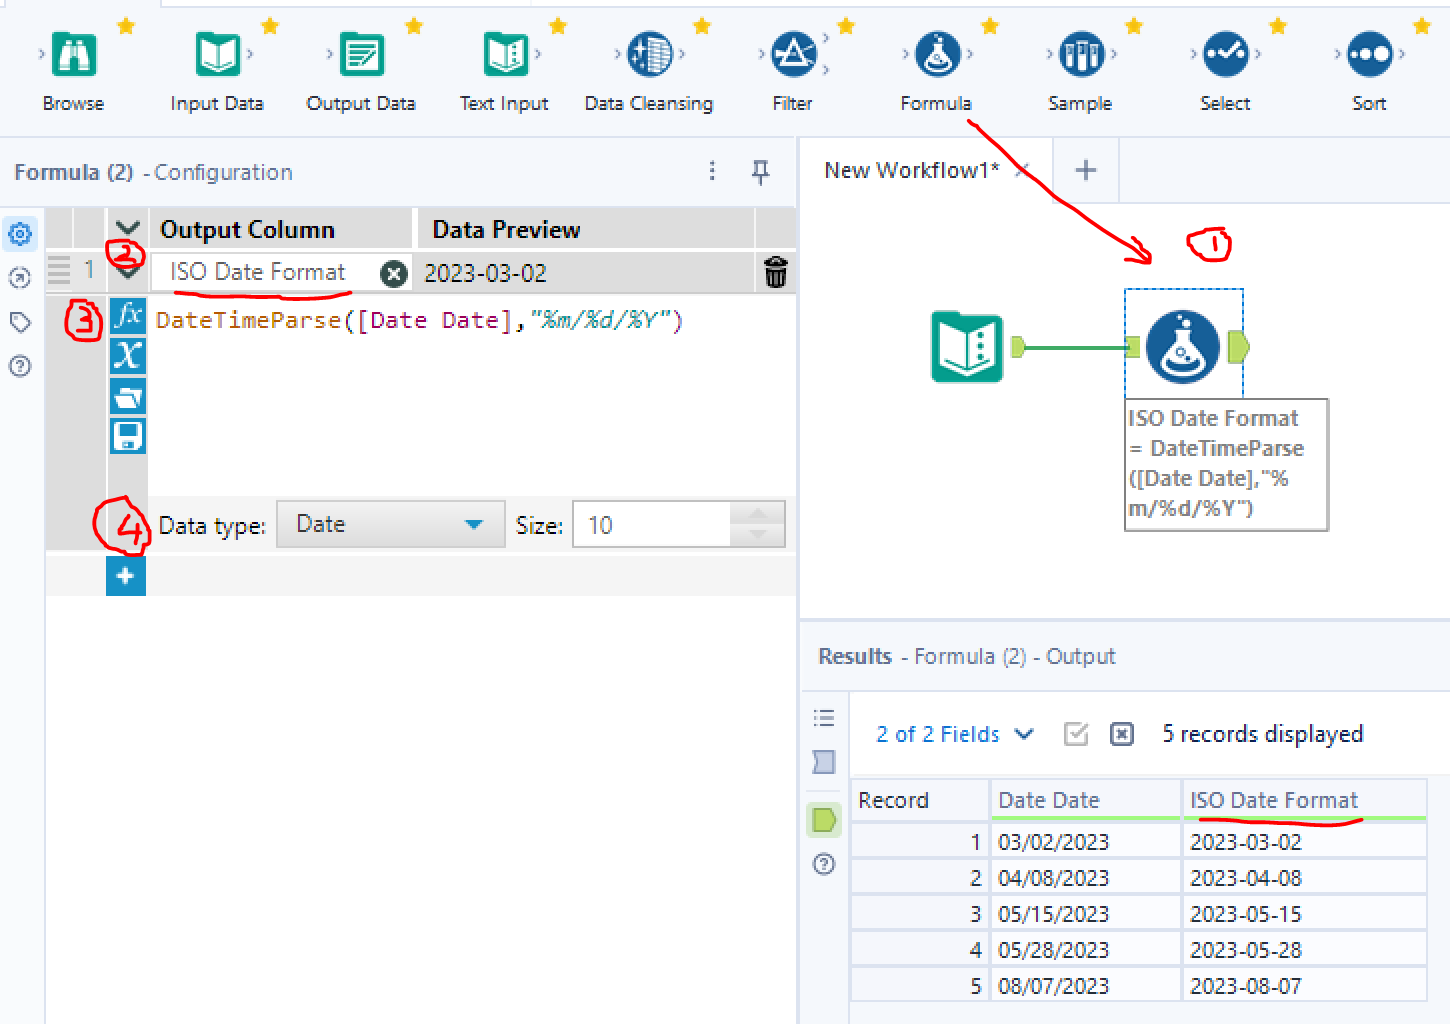Open the X columns and constants list

(127, 356)
